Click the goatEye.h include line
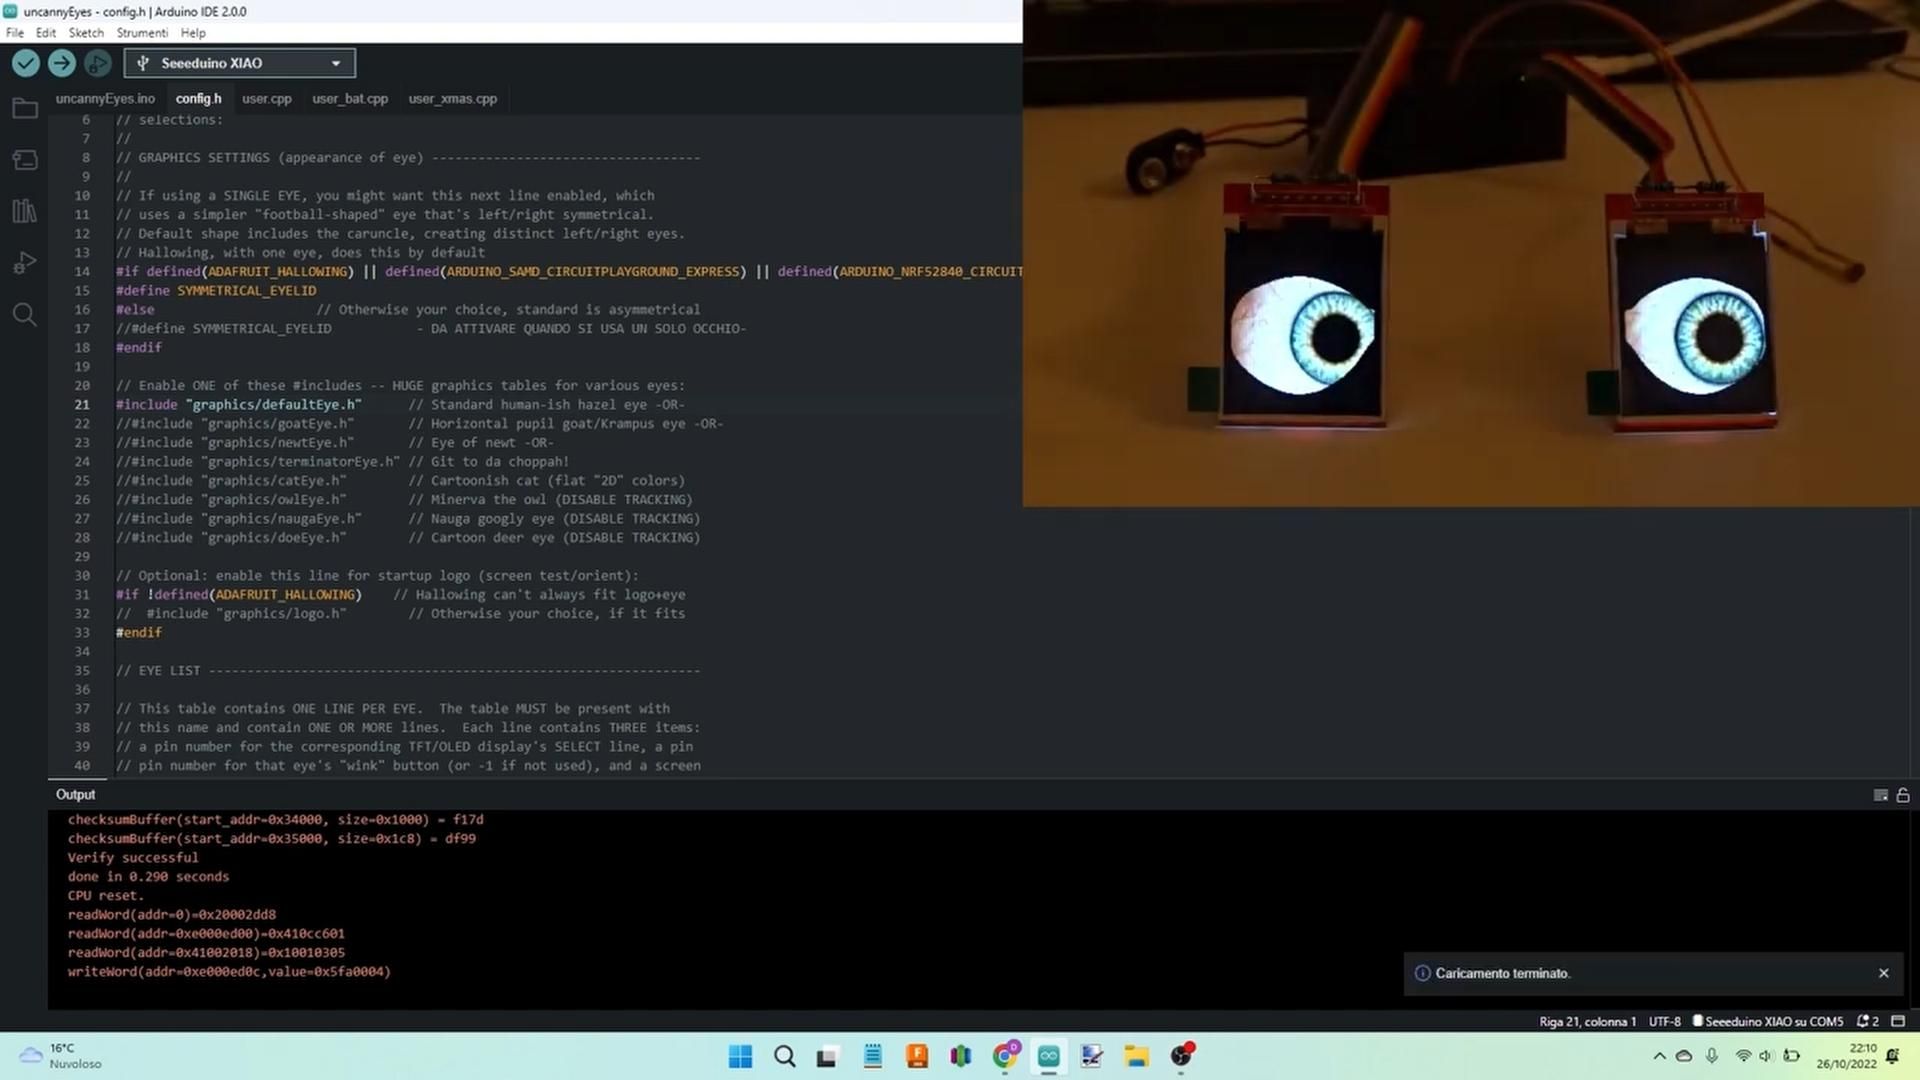Screen dimensions: 1920x1080 pyautogui.click(x=419, y=423)
